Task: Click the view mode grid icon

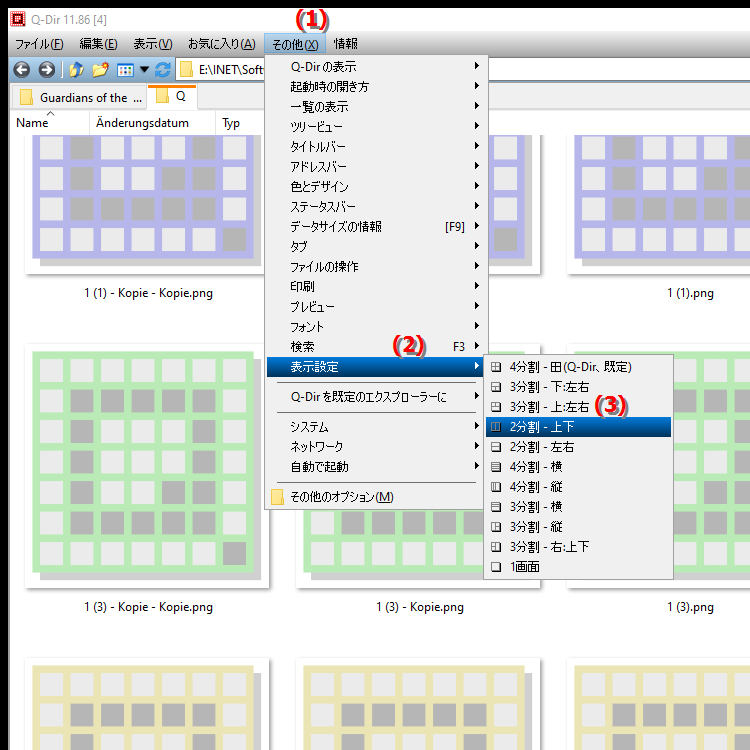Action: point(125,70)
